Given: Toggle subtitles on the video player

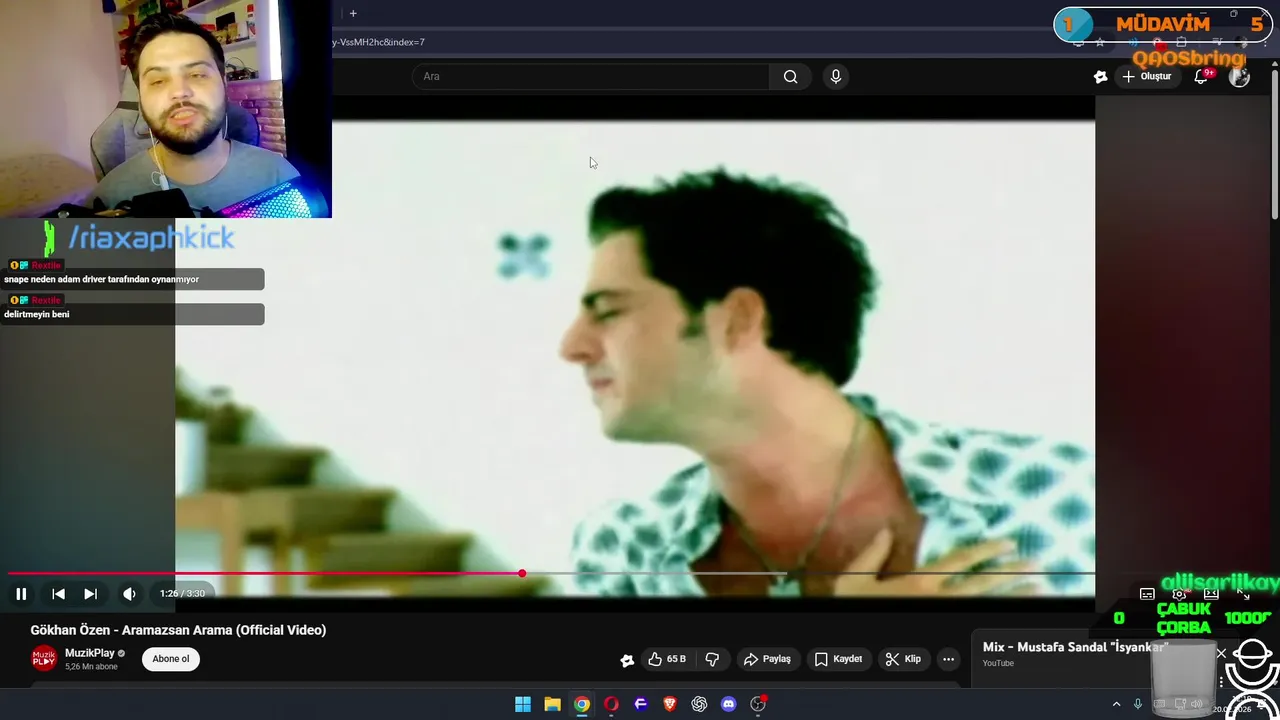Looking at the screenshot, I should 1147,594.
